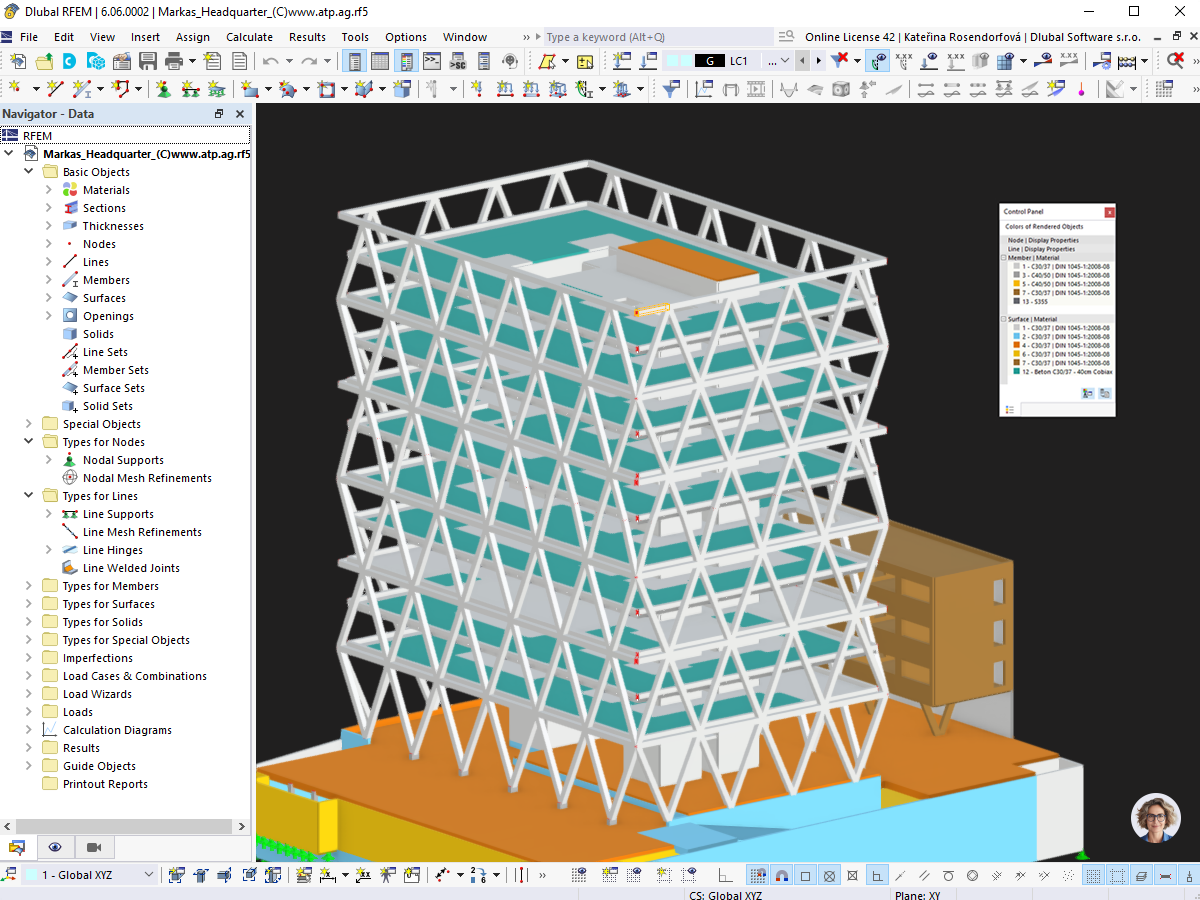1200x900 pixels.
Task: Click the filter funnel with red X icon
Action: [x=840, y=61]
